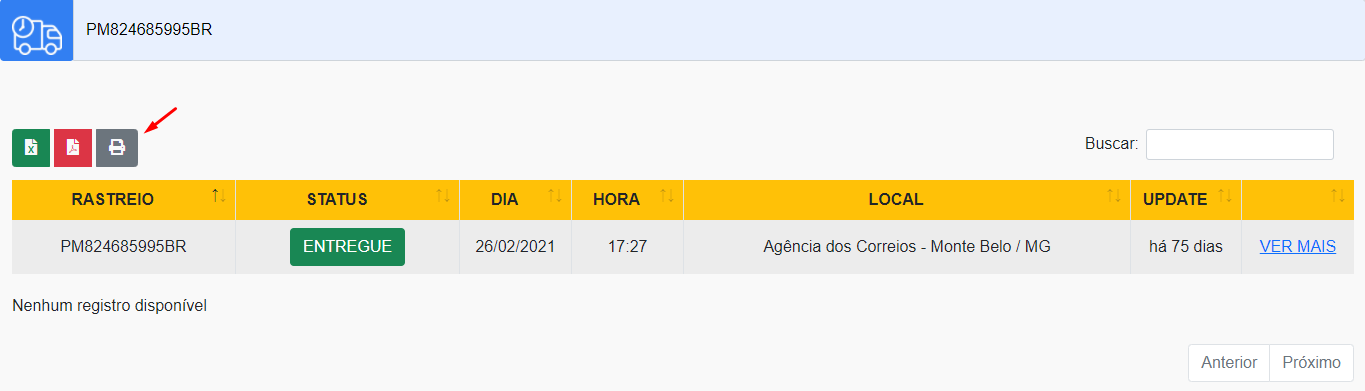The width and height of the screenshot is (1365, 391).
Task: Open the VER MAIS link
Action: click(1298, 246)
